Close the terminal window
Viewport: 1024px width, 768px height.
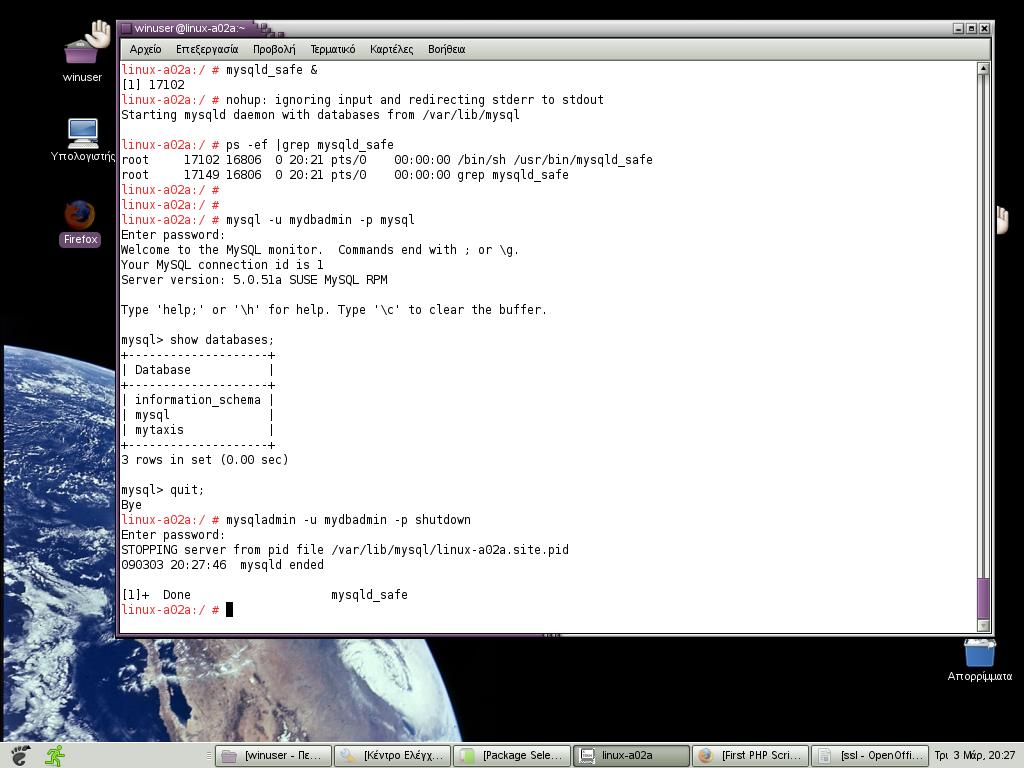[984, 28]
